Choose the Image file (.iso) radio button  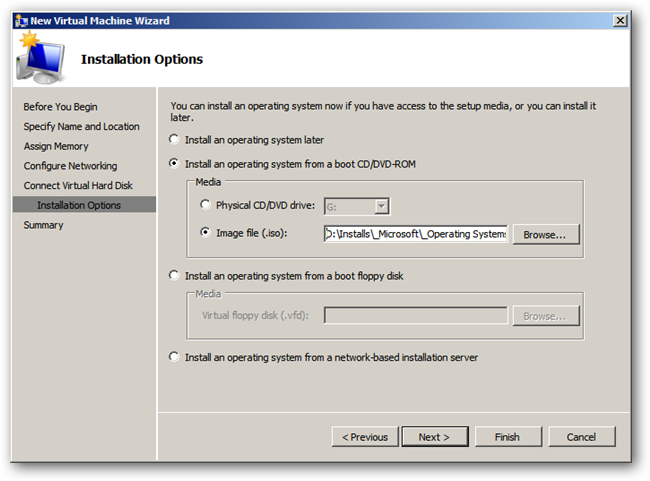coord(205,232)
